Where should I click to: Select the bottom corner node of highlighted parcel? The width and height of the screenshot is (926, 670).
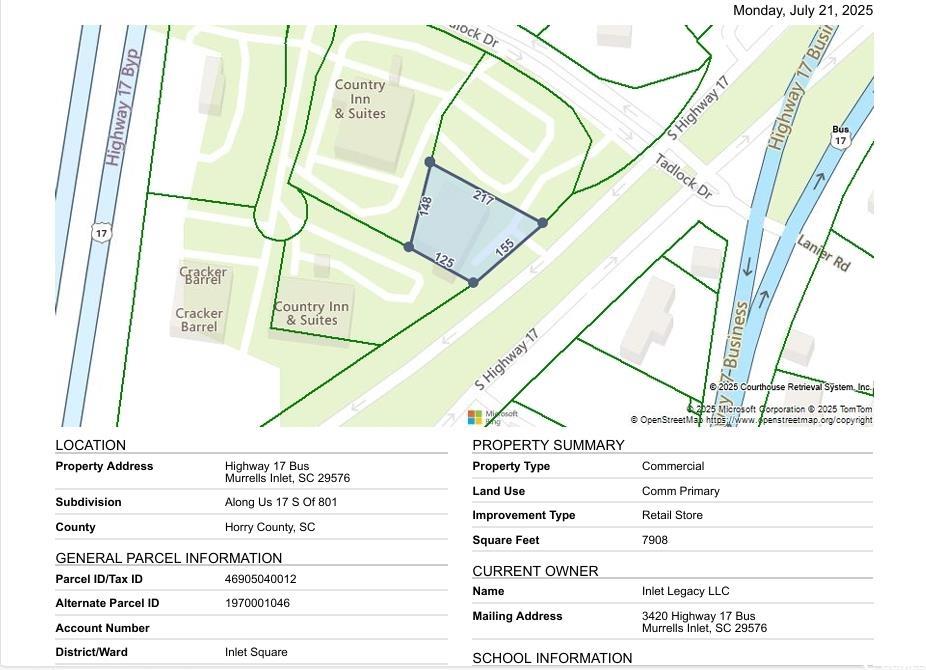(x=474, y=283)
